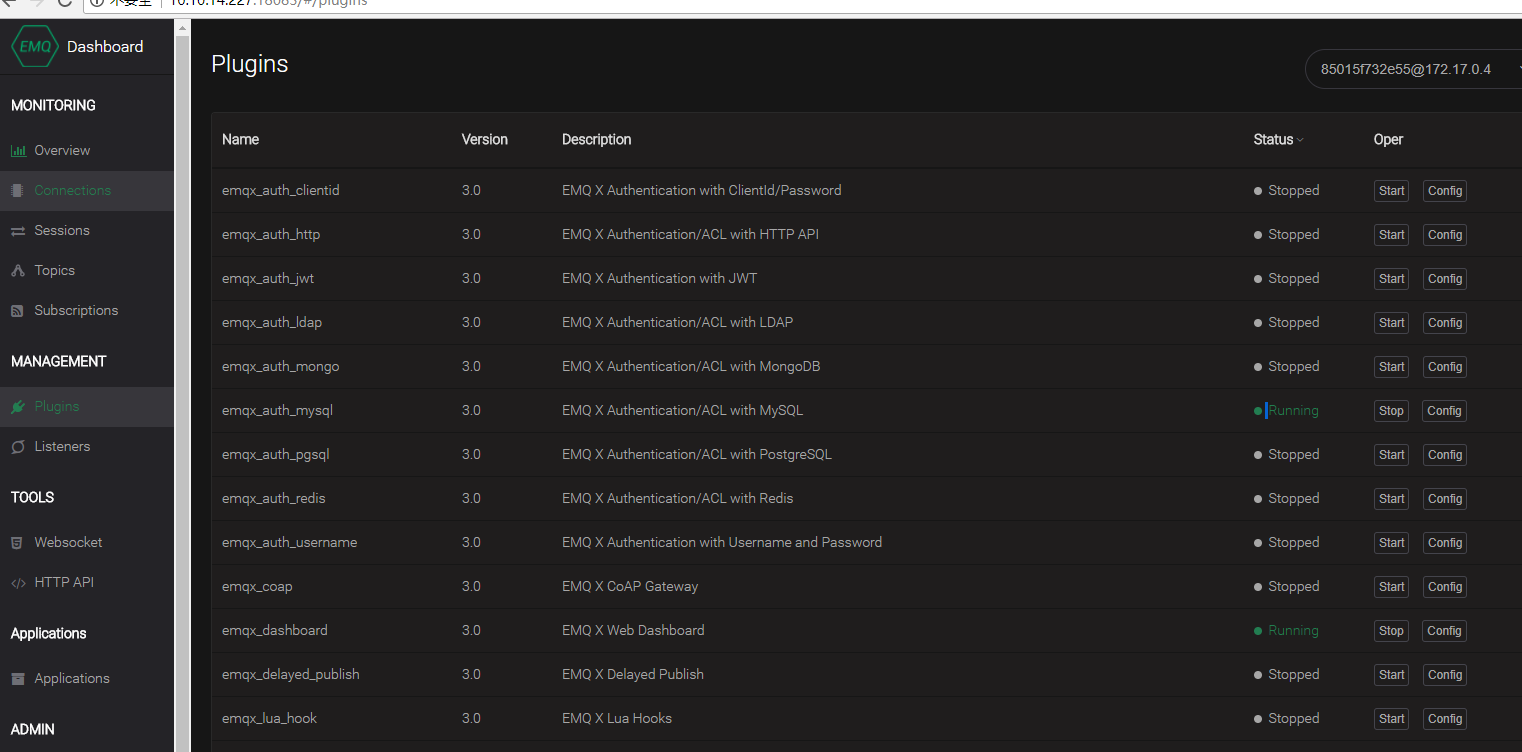Open the Subscriptions page
1522x752 pixels.
tap(76, 311)
